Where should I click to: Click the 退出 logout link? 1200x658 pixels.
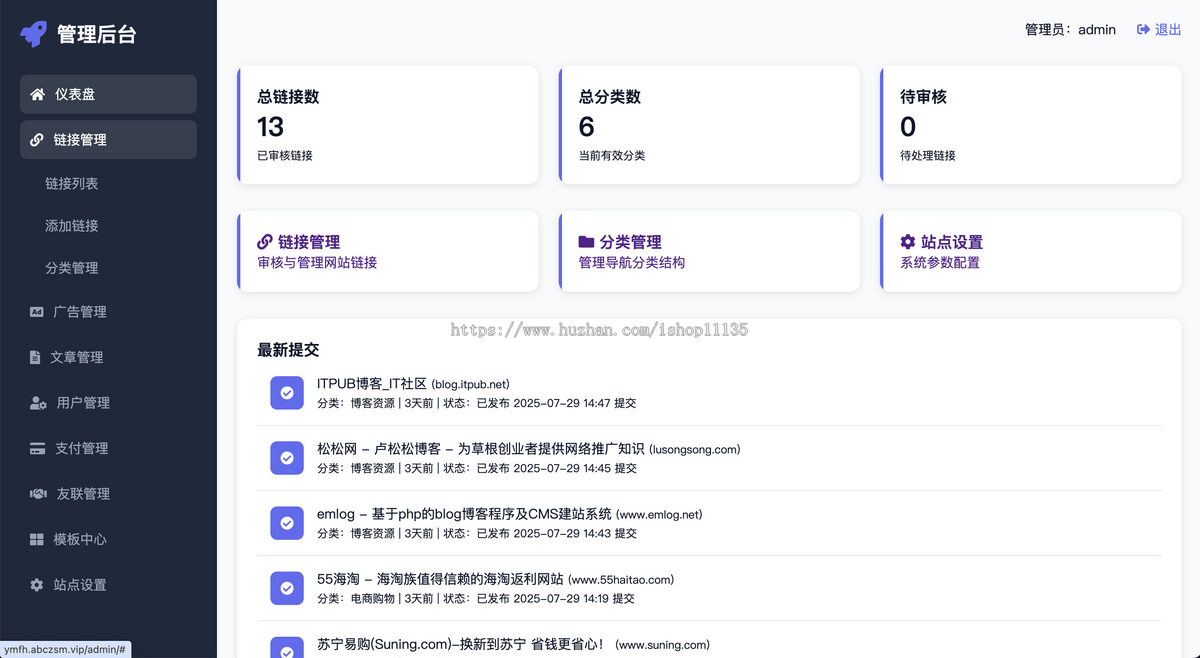point(1159,30)
